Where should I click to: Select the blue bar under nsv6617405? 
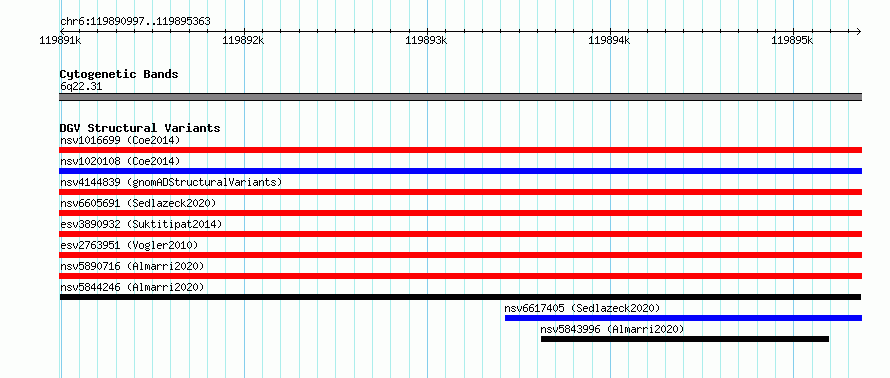click(x=683, y=318)
